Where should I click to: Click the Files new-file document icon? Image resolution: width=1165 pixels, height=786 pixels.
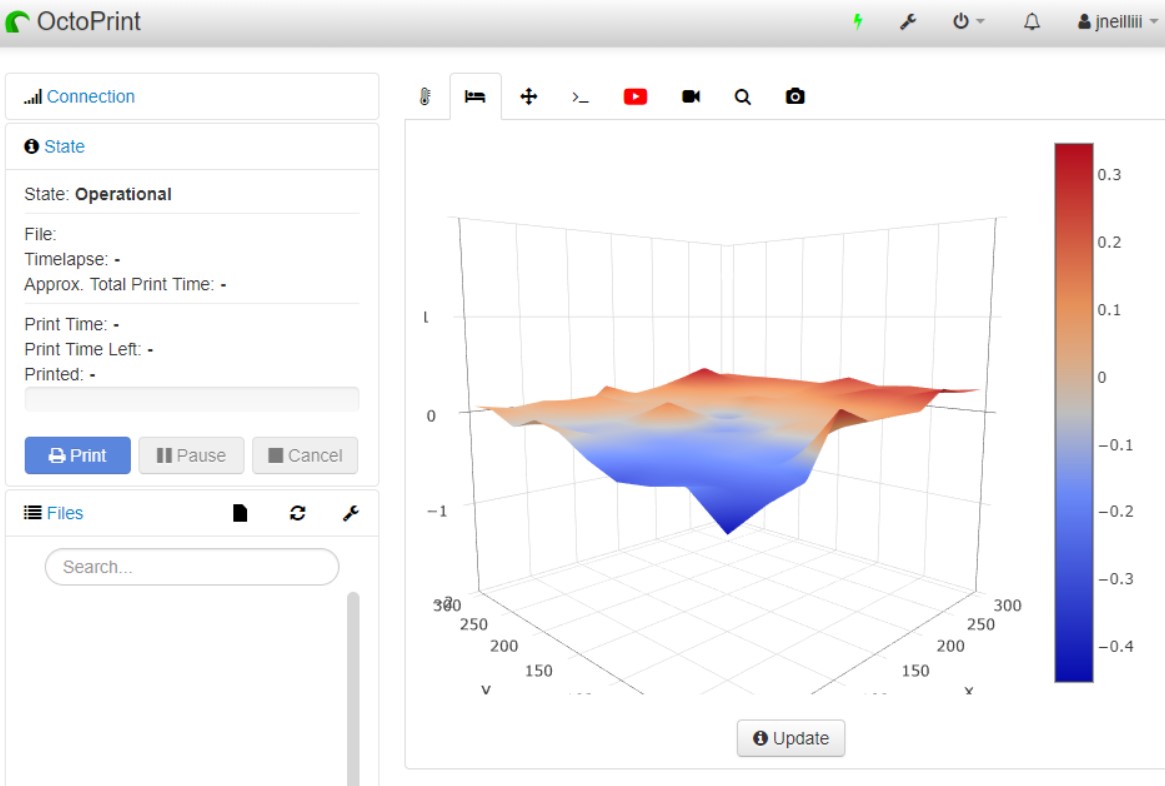pyautogui.click(x=240, y=513)
